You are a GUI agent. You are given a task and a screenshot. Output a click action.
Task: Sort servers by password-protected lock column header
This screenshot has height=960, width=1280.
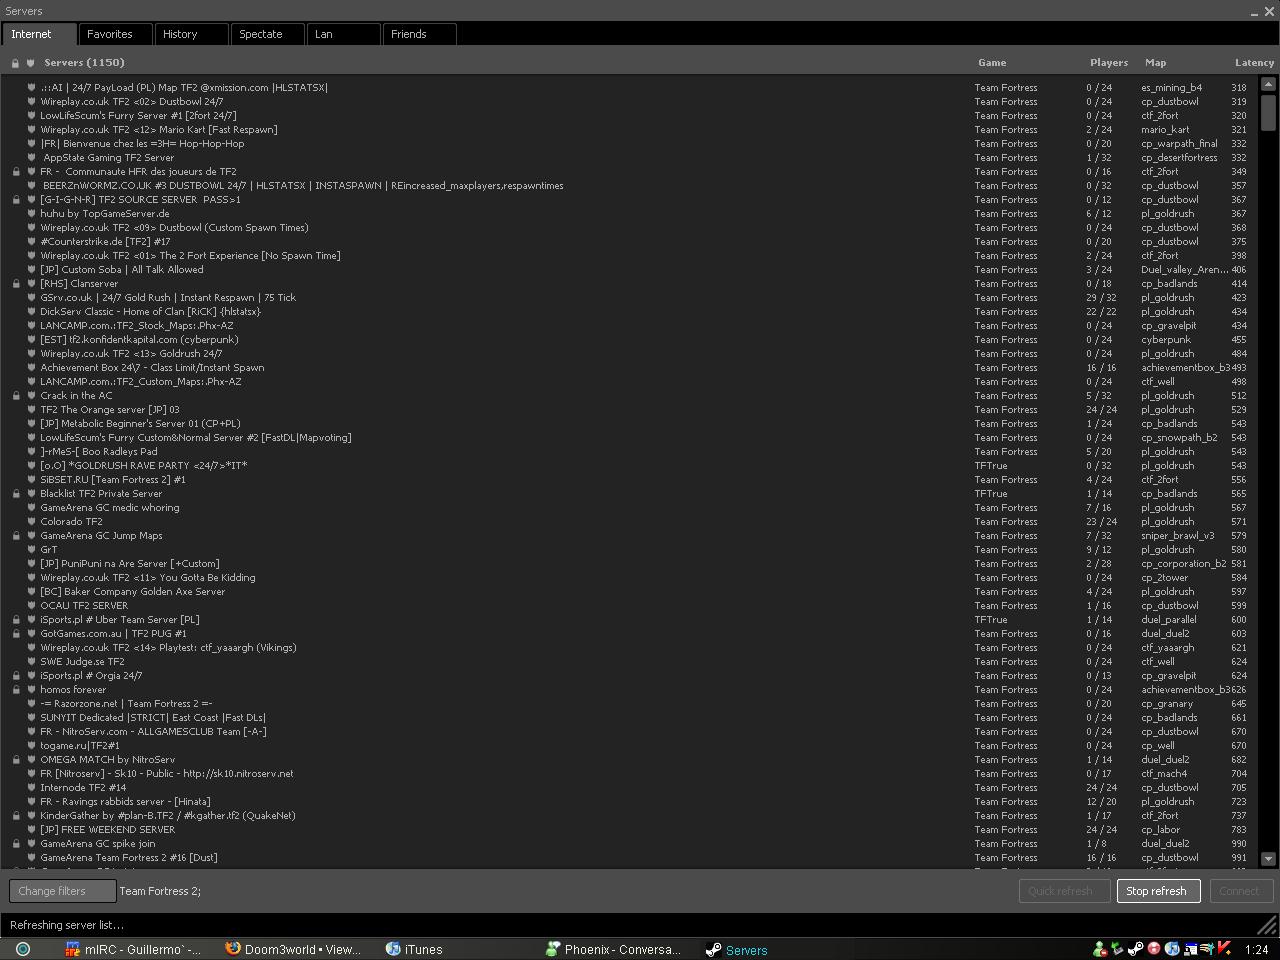tap(16, 63)
